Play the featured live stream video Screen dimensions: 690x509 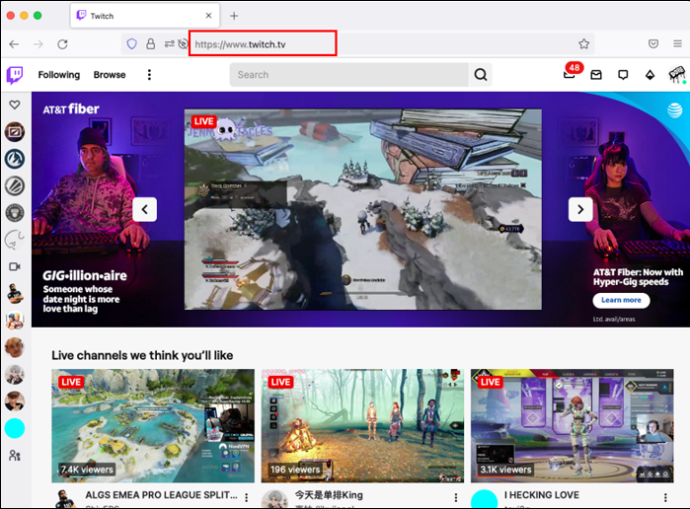(363, 209)
